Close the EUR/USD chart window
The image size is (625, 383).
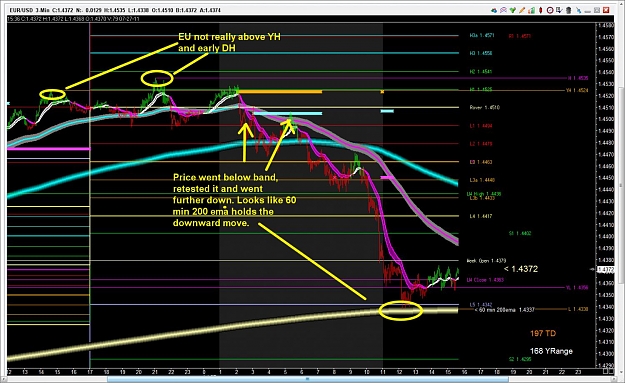(606, 10)
